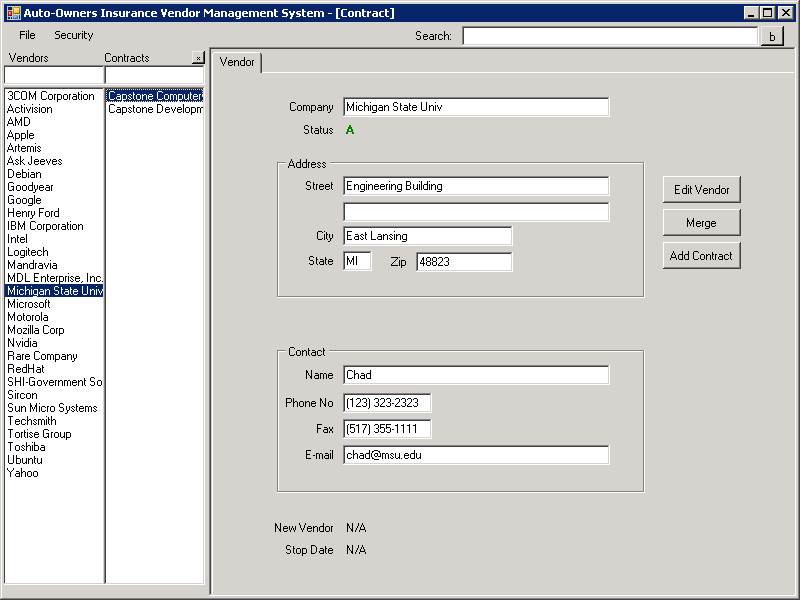Click the green Status A indicator

click(x=350, y=130)
